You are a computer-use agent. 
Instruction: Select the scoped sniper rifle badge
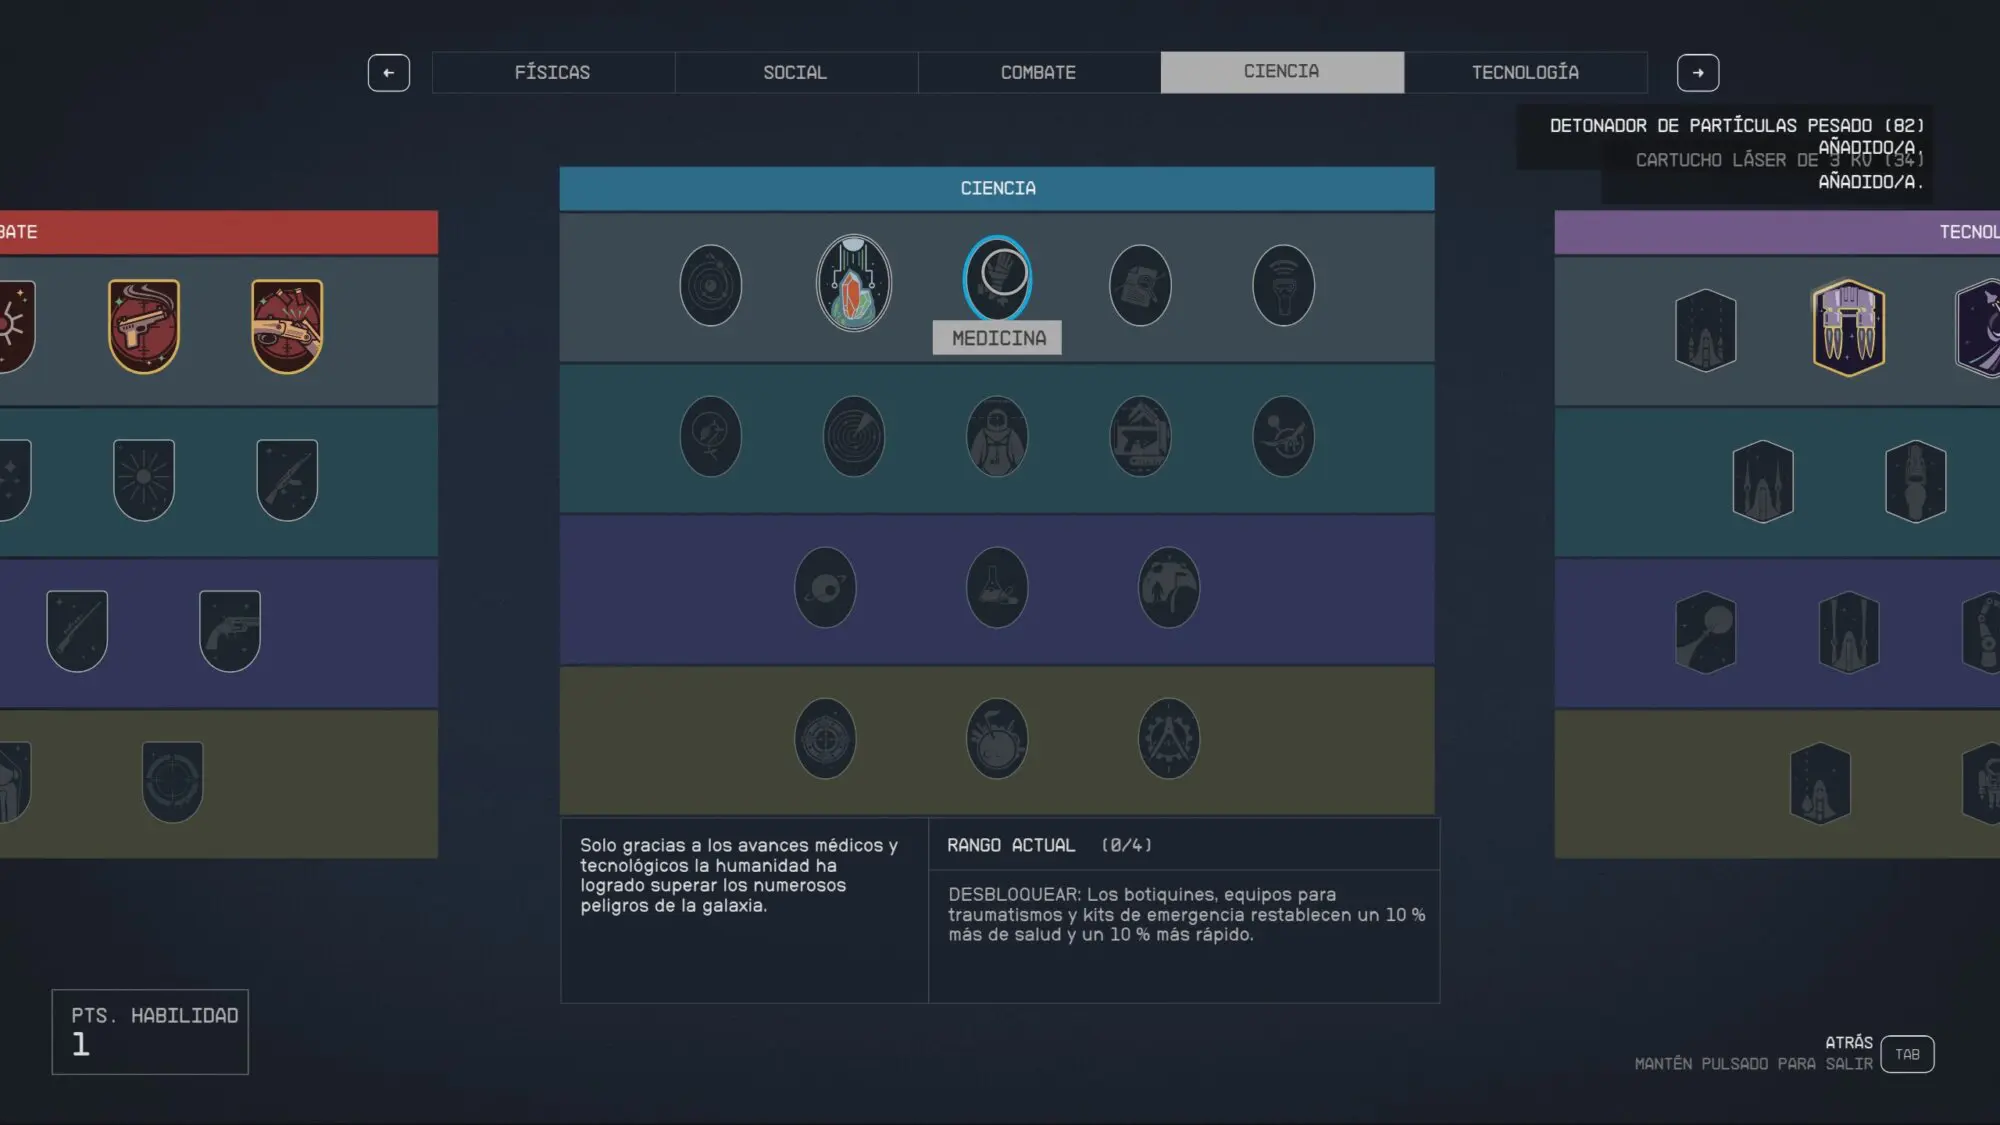[x=77, y=631]
